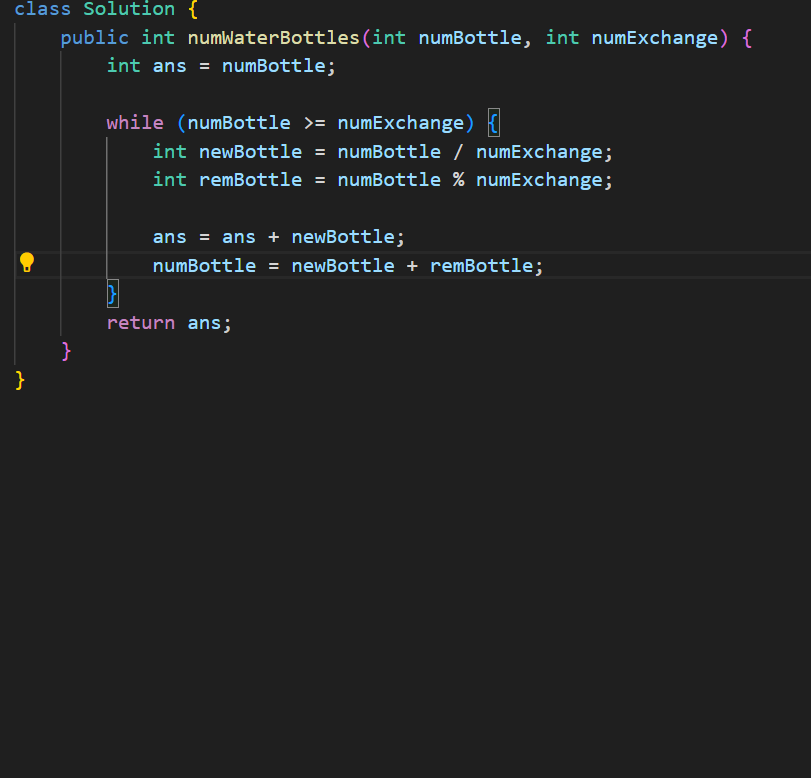Click the 'return' keyword

tap(141, 323)
